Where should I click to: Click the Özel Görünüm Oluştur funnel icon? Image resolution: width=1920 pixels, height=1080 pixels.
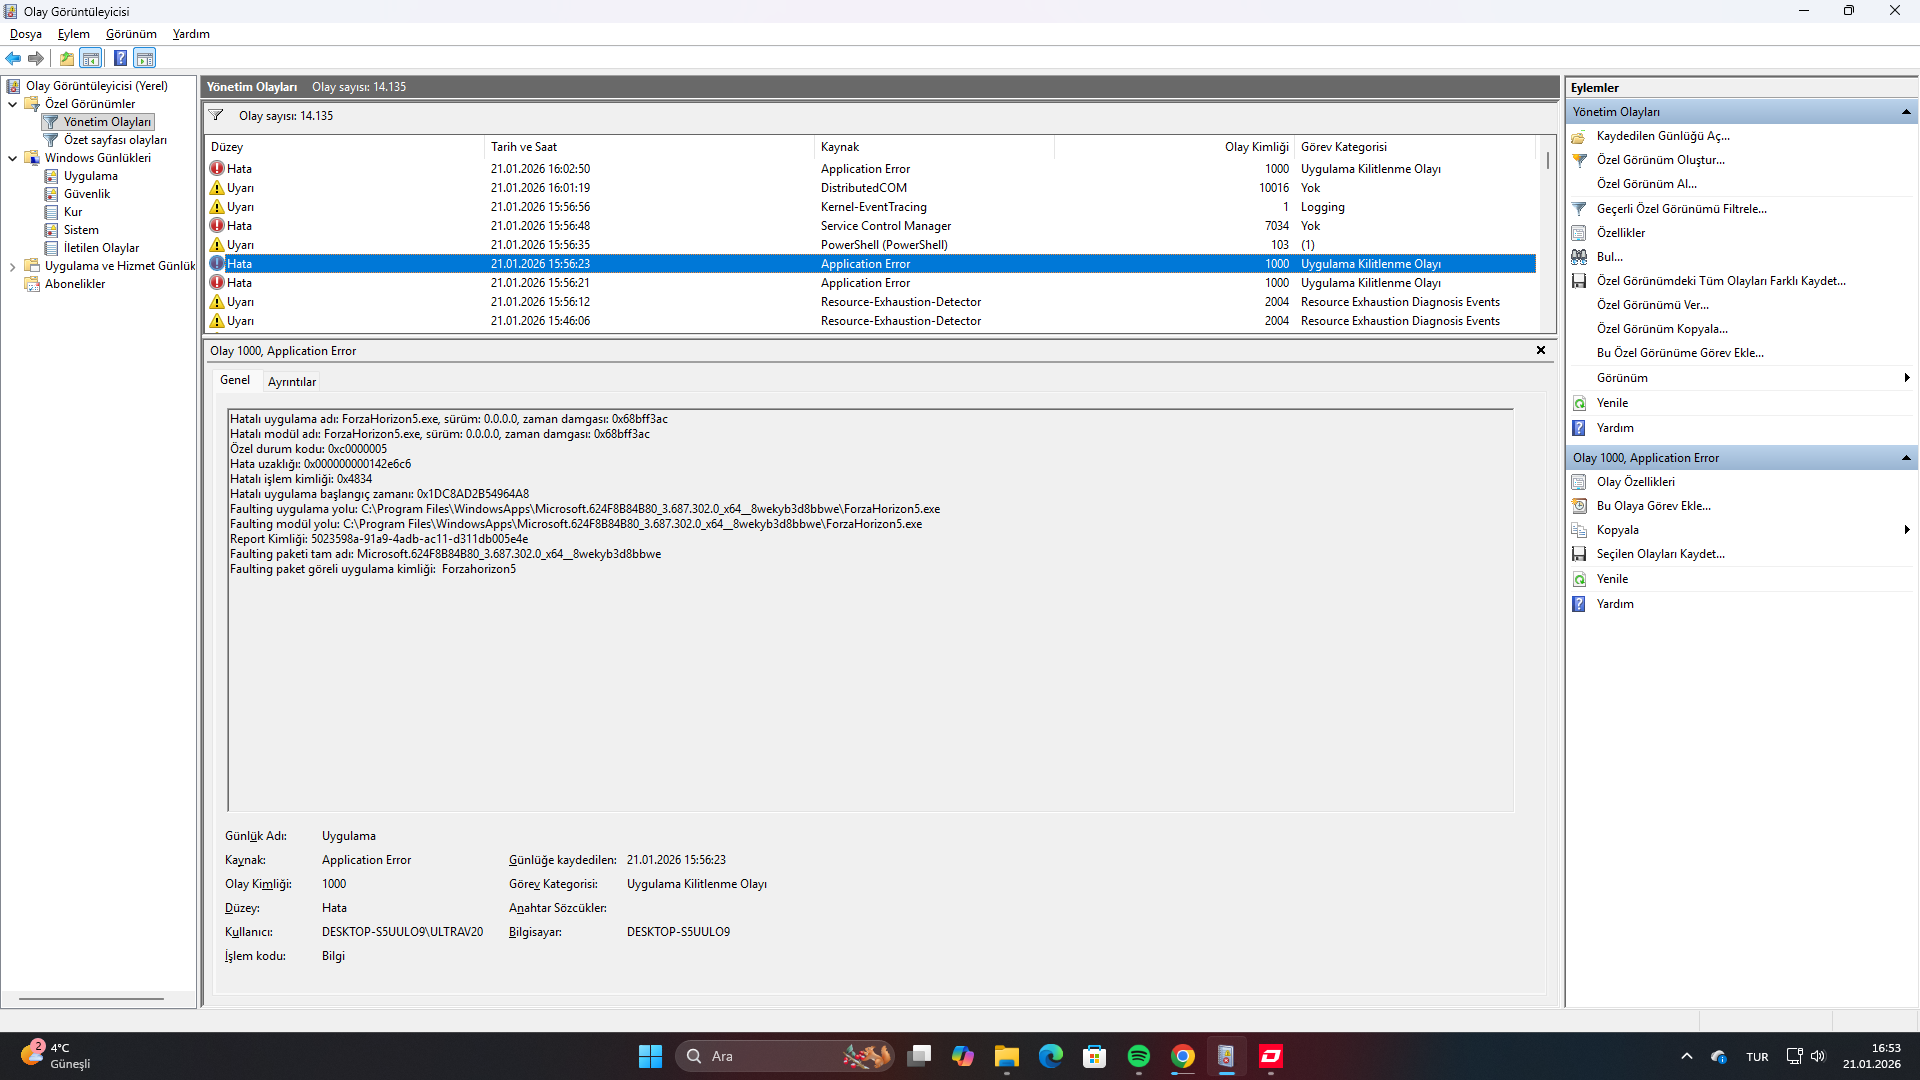pos(1579,160)
